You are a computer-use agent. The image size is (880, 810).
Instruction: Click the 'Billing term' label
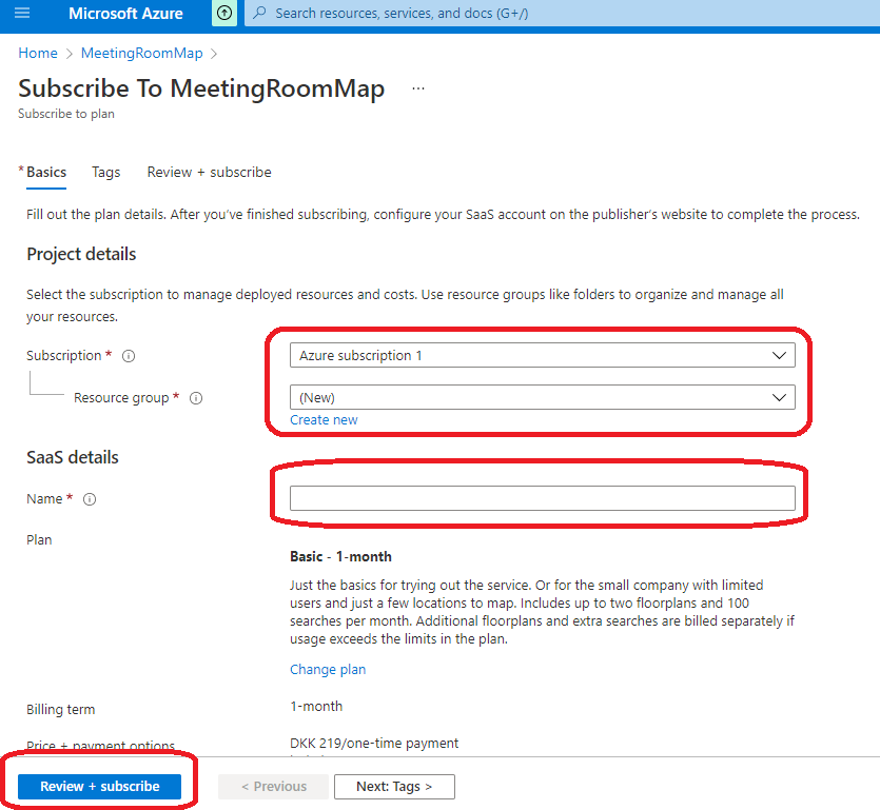coord(61,710)
